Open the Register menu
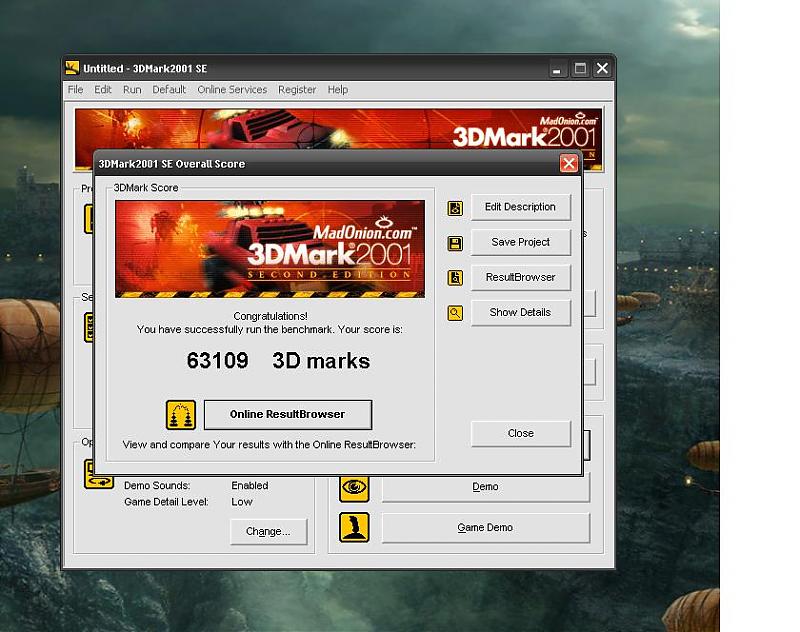Image resolution: width=800 pixels, height=632 pixels. click(297, 89)
